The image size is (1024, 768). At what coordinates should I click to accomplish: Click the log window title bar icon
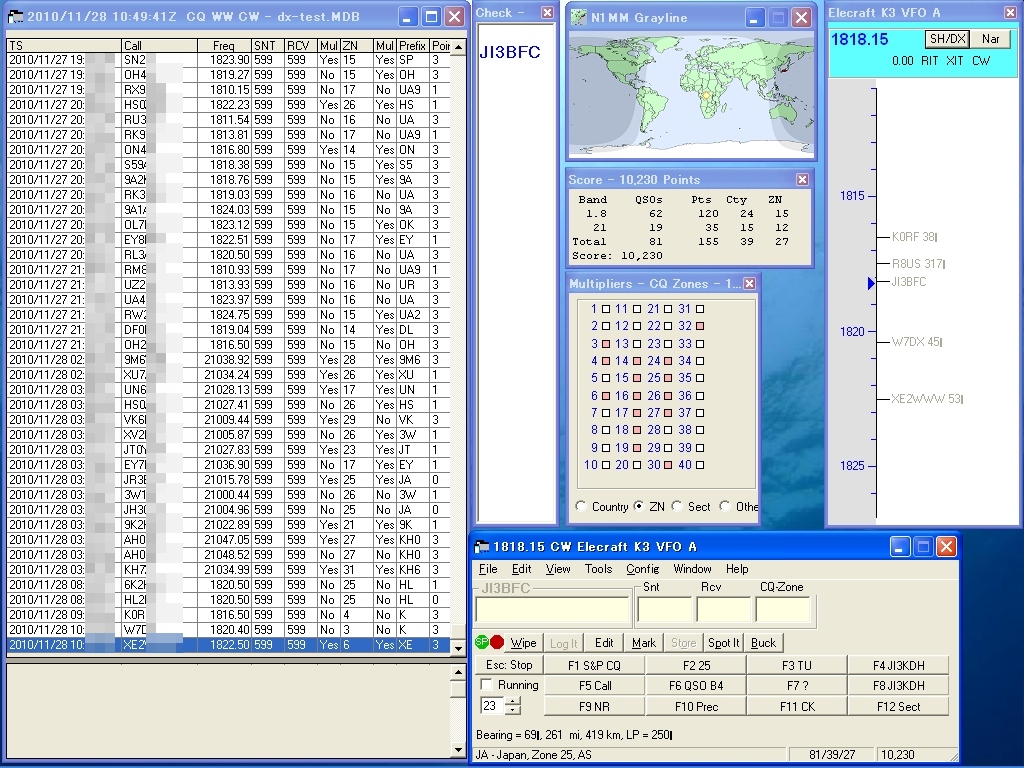16,17
